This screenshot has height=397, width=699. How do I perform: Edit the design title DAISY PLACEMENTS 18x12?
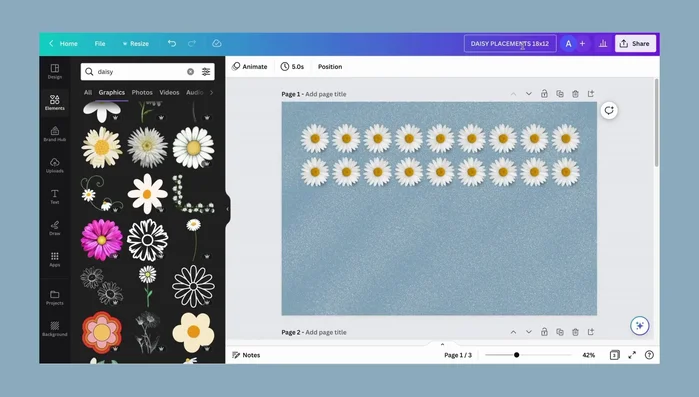pos(510,44)
